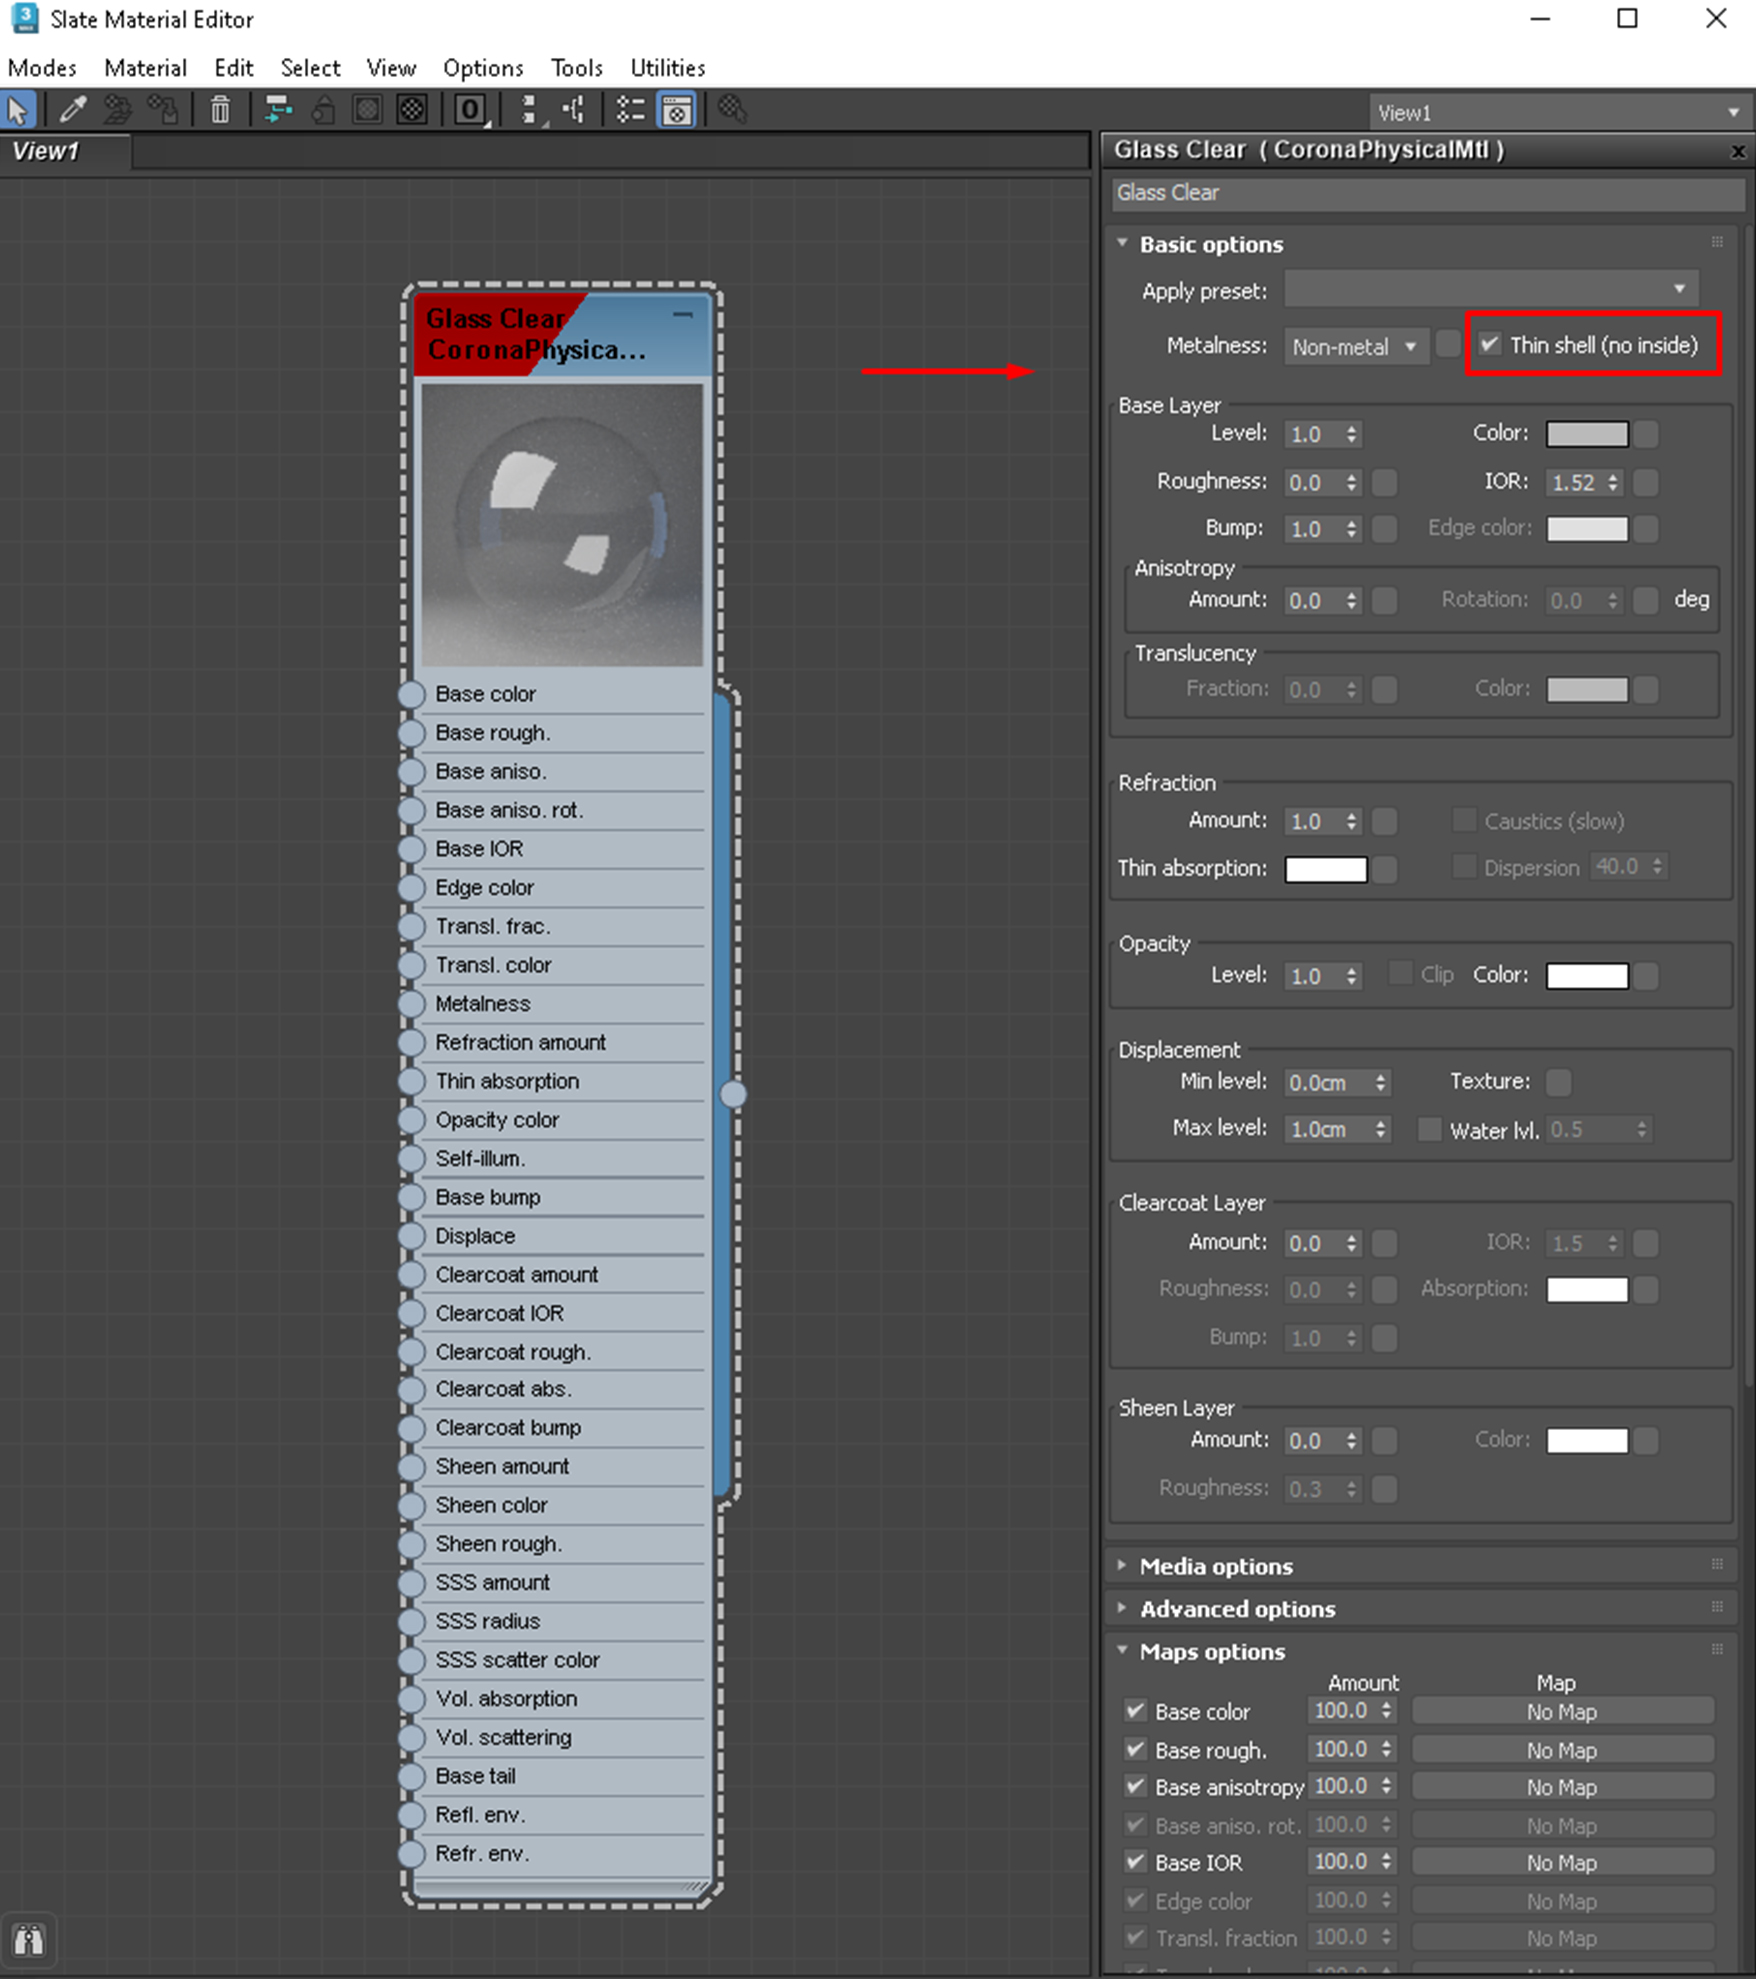Open the Utilities menu

[x=667, y=68]
